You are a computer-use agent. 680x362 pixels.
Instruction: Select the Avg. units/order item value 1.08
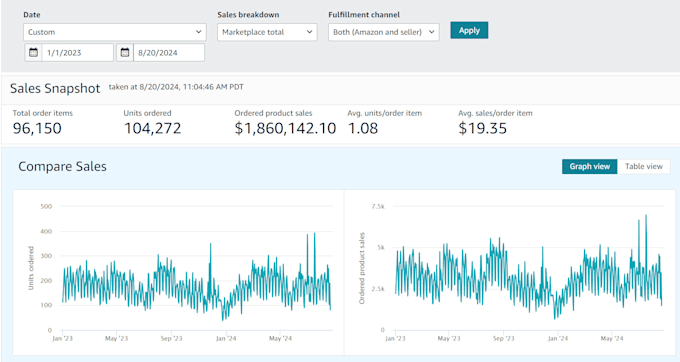363,128
